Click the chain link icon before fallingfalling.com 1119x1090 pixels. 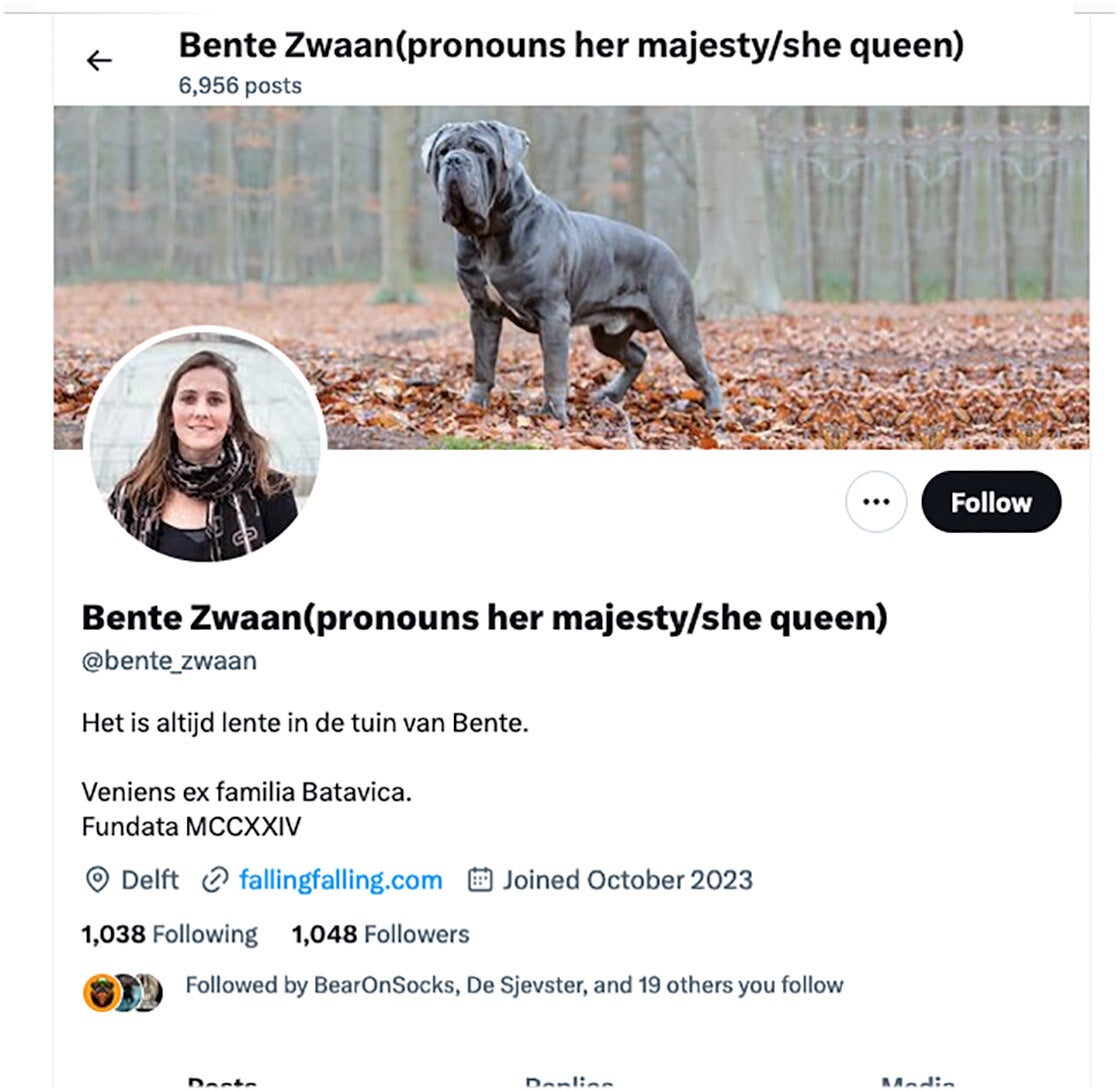point(215,880)
